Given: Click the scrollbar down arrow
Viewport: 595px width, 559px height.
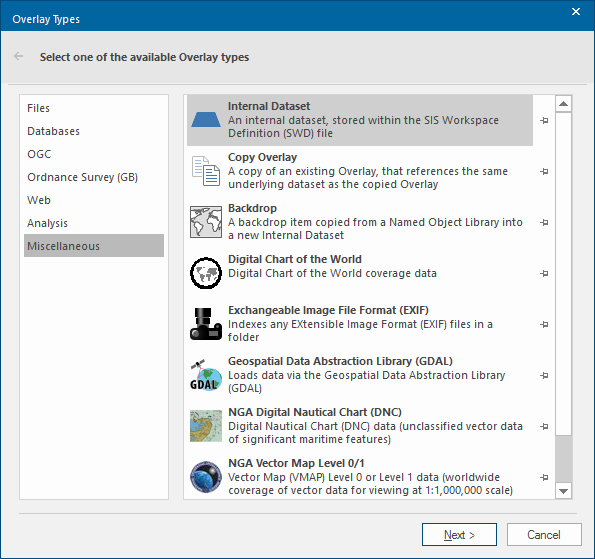Looking at the screenshot, I should click(x=564, y=491).
